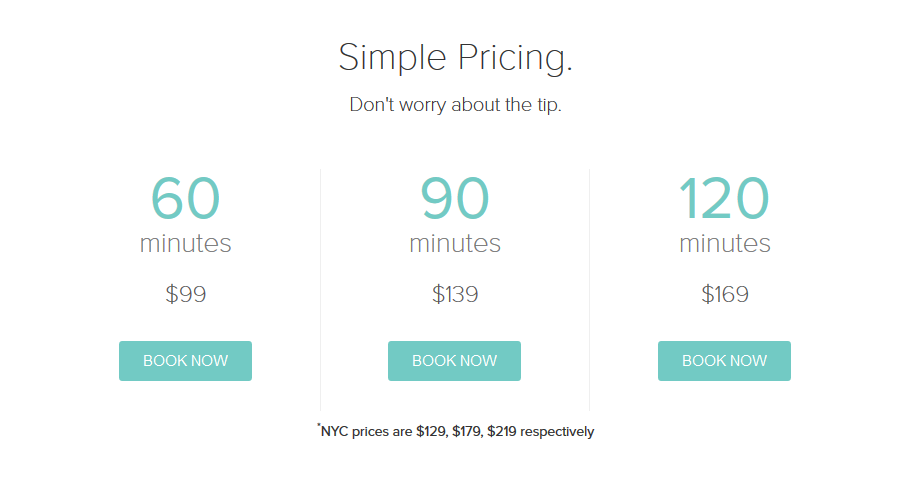Click the $169 price text
910x500 pixels.
click(x=725, y=294)
